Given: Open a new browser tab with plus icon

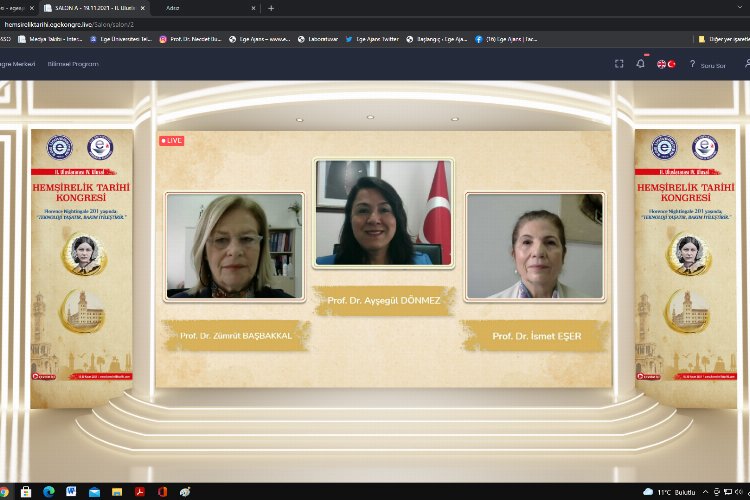Looking at the screenshot, I should (x=271, y=8).
